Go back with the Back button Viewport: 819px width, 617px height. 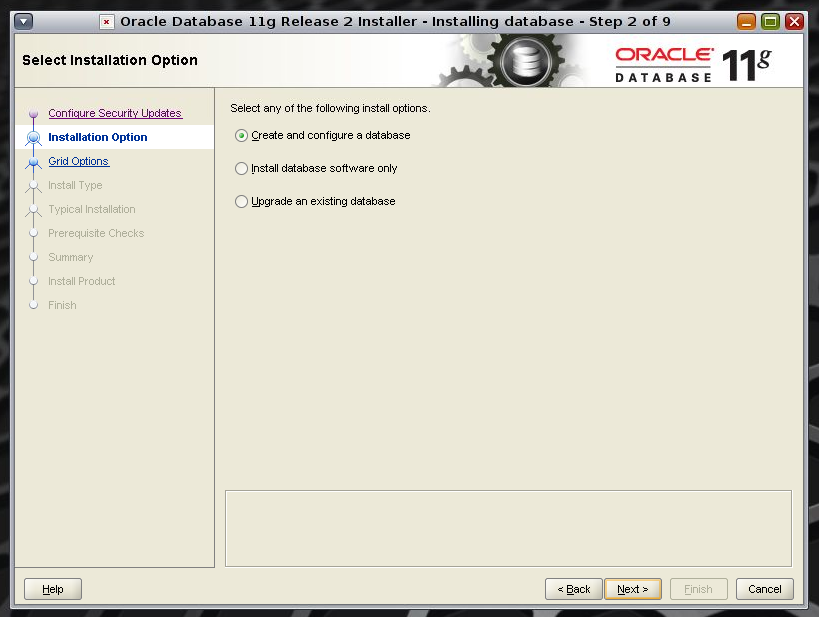point(574,589)
